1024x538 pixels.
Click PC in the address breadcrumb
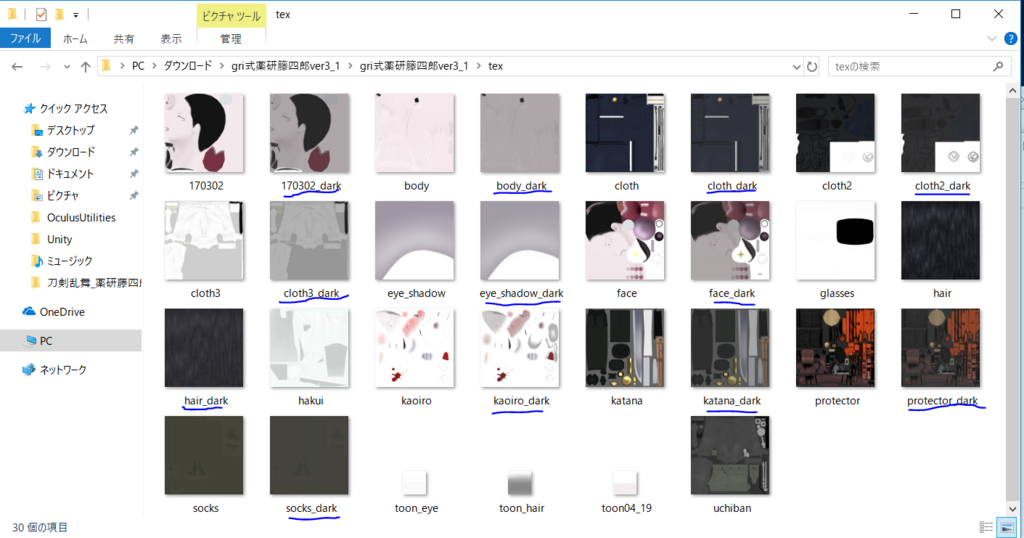point(138,66)
